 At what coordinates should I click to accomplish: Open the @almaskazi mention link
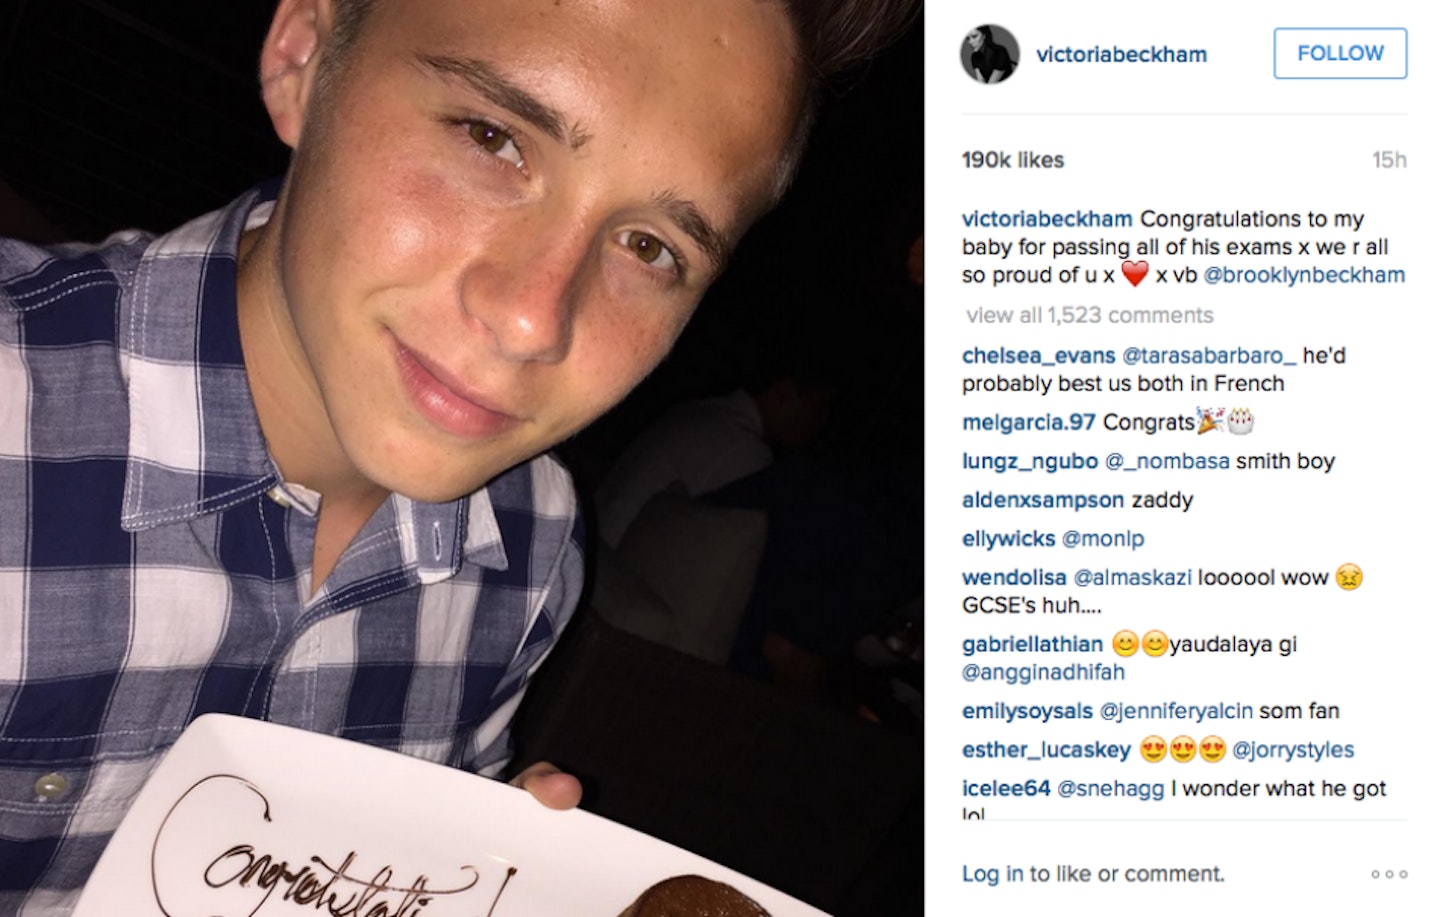tap(1132, 578)
